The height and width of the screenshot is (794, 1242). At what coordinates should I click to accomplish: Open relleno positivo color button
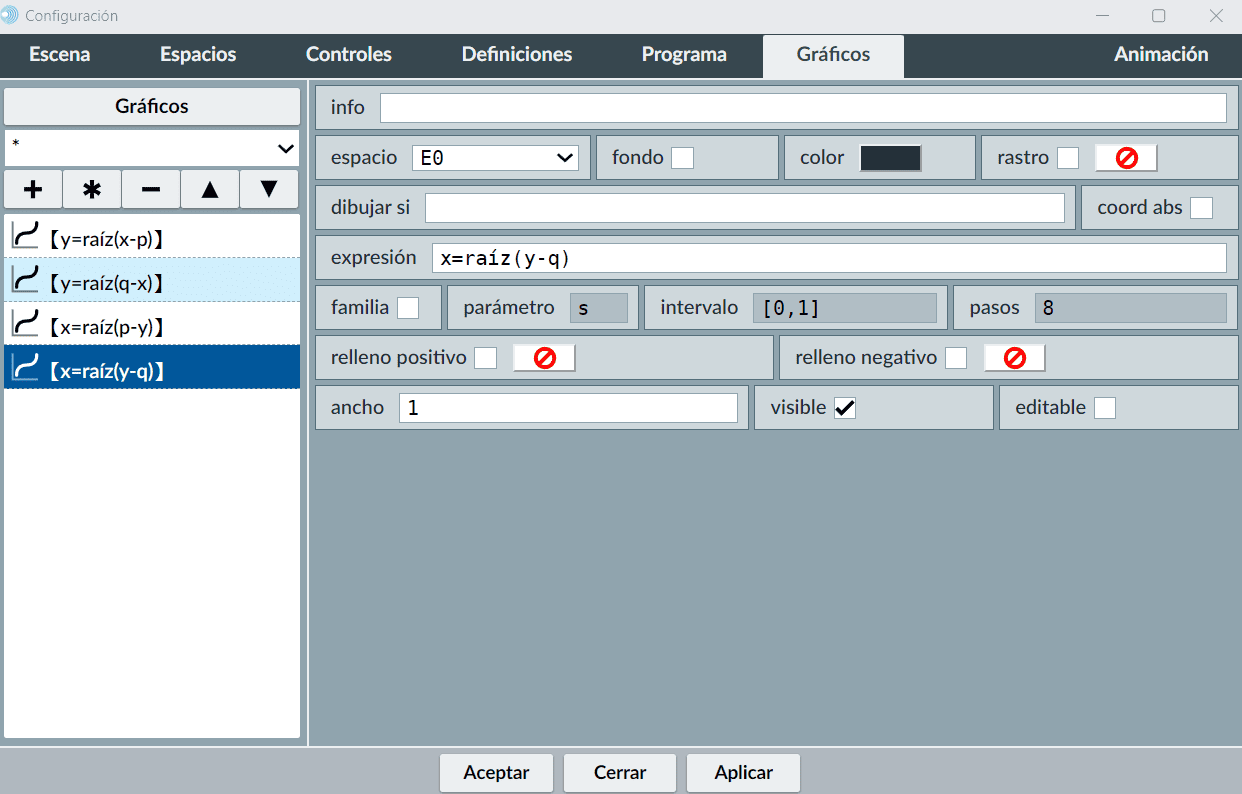tap(544, 358)
